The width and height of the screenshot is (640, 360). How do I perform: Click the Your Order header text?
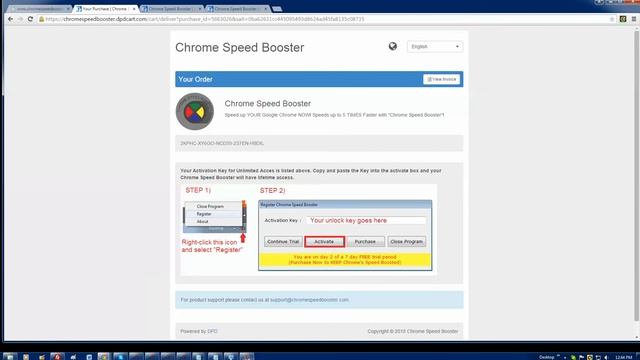[x=196, y=79]
